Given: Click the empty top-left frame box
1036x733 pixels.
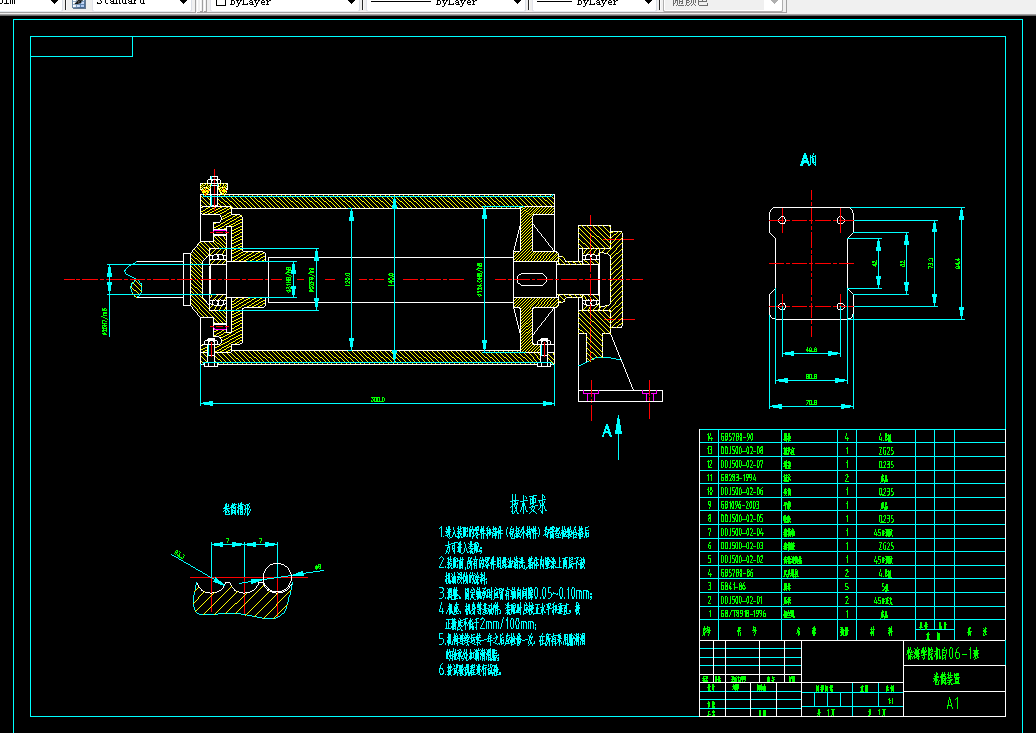Looking at the screenshot, I should pos(81,46).
